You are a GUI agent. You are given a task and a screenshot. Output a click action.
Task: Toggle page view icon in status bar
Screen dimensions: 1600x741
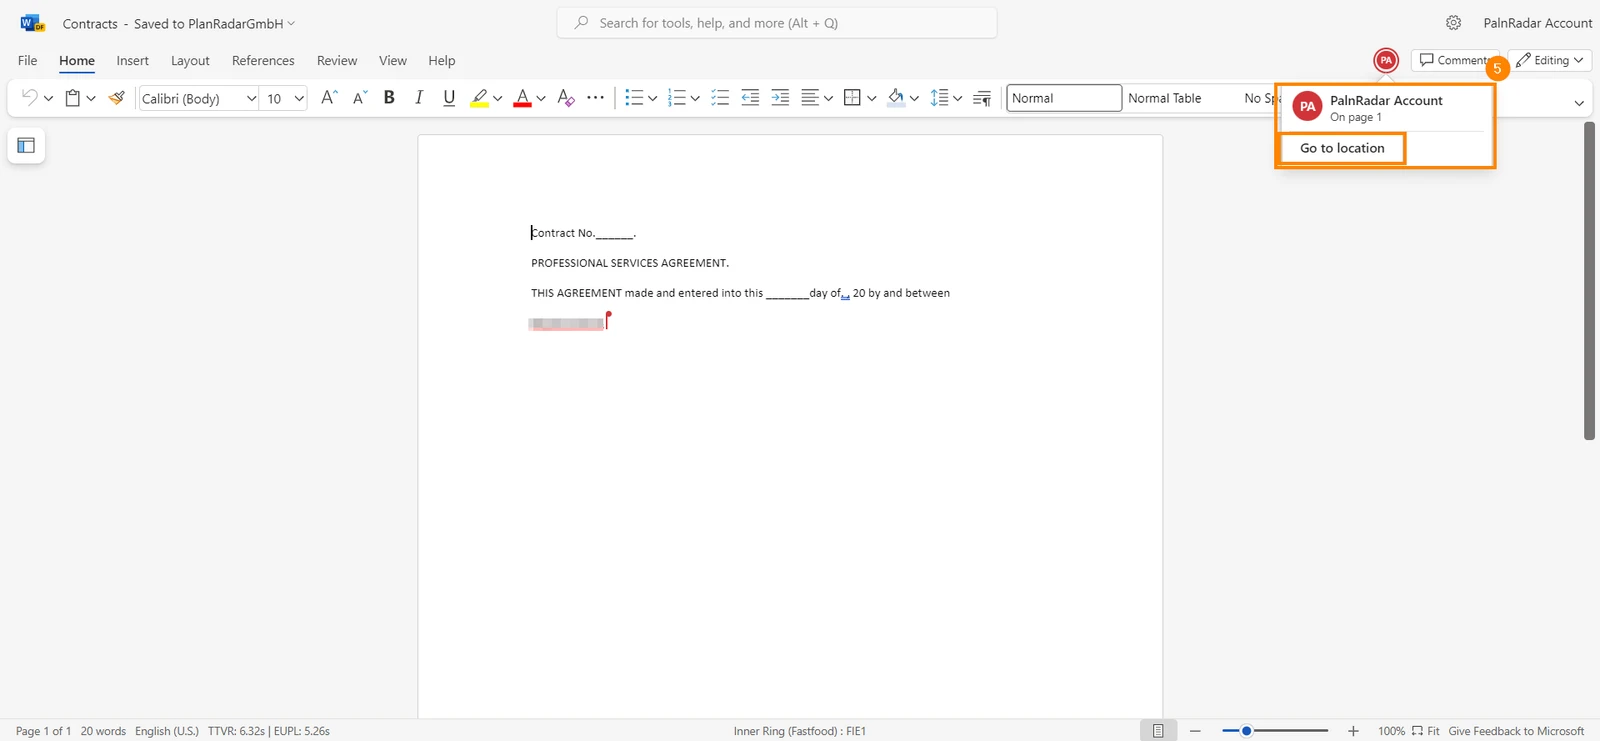pos(1158,731)
